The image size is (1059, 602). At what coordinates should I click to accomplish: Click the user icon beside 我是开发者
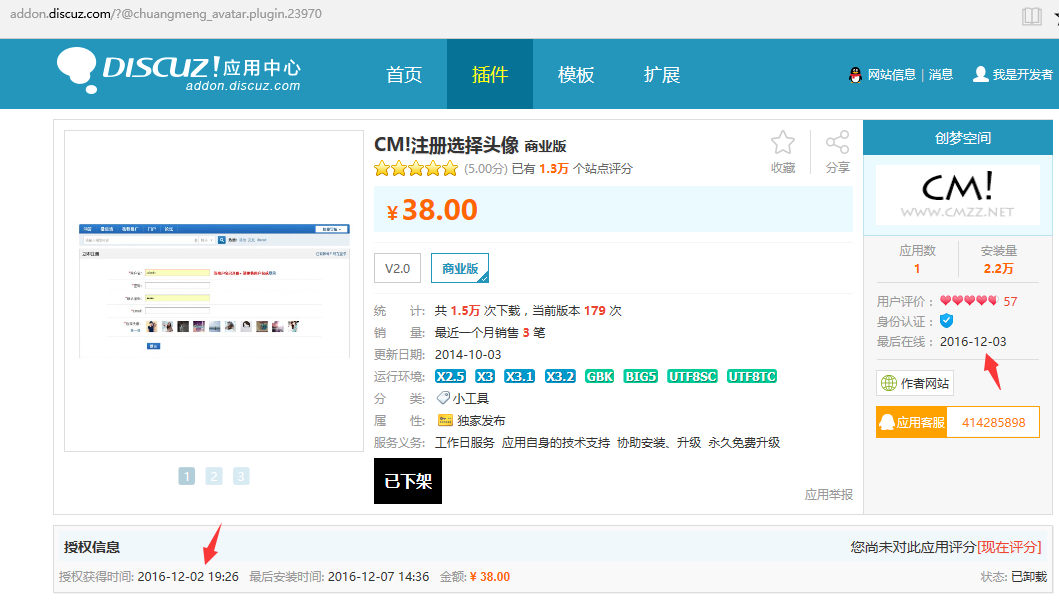click(x=981, y=74)
